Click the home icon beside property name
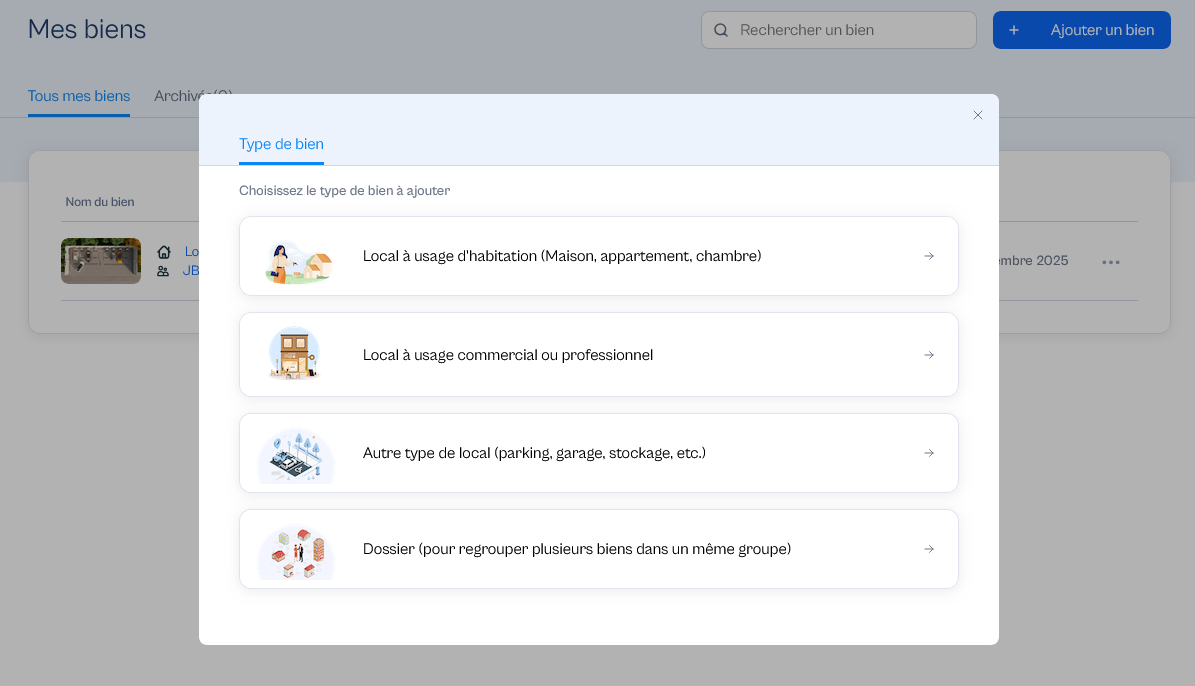The width and height of the screenshot is (1195, 686). click(x=164, y=252)
